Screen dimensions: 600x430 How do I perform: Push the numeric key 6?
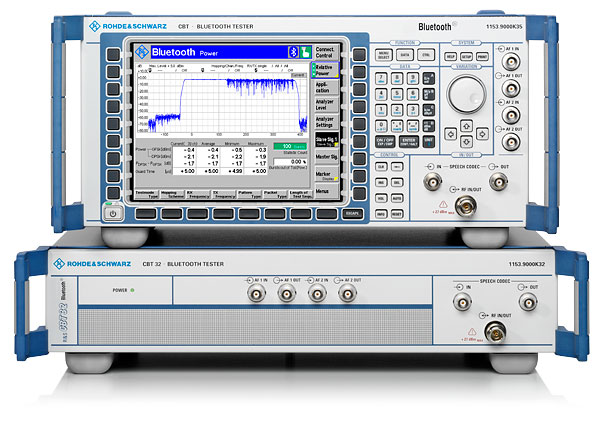[412, 94]
